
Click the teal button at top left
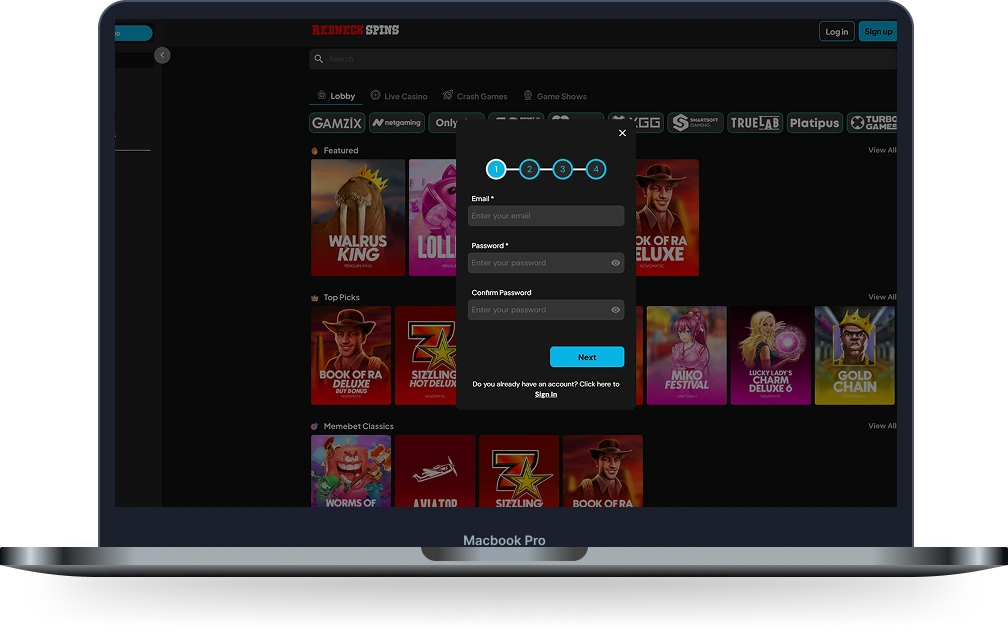point(134,33)
